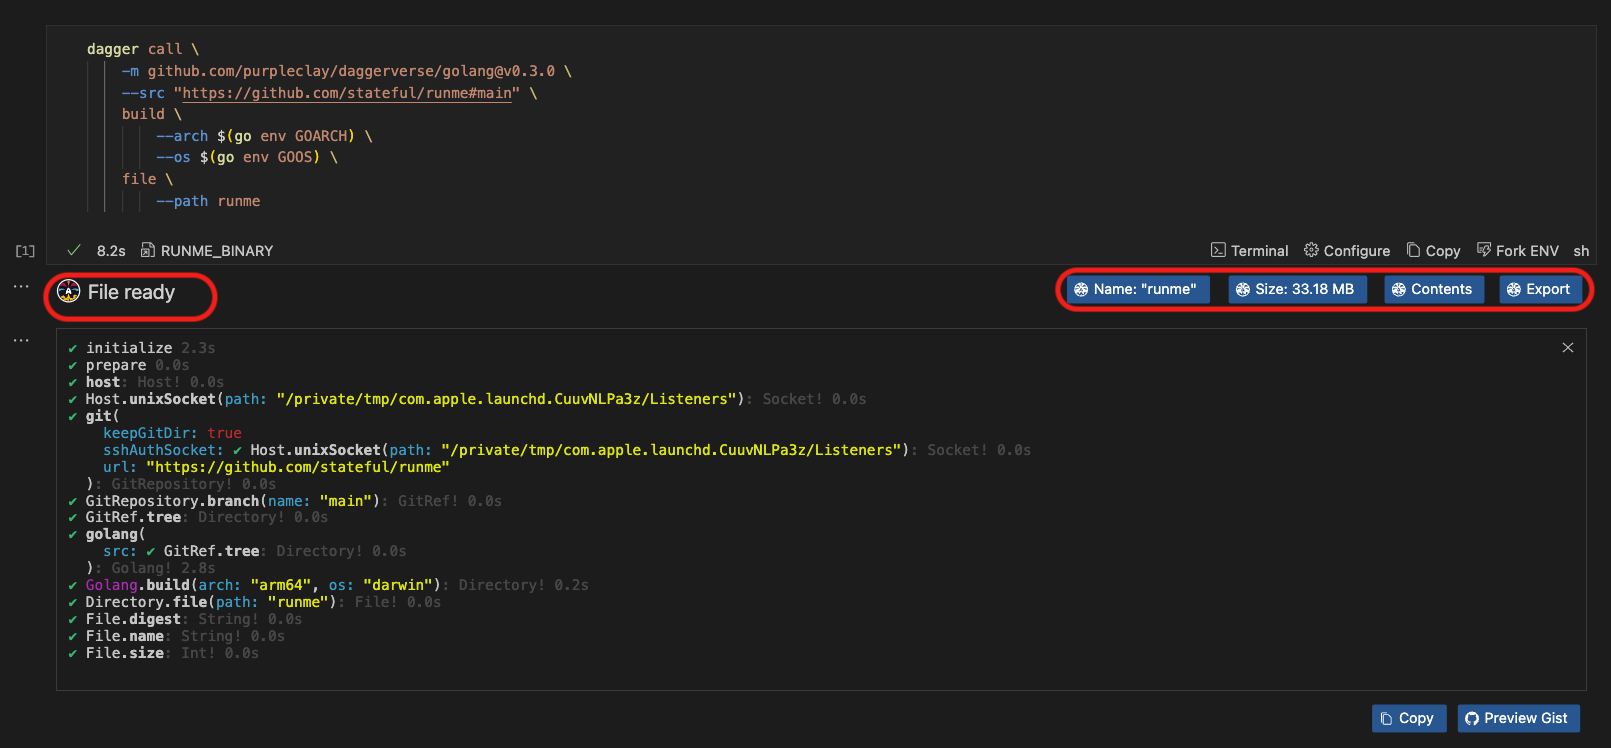Click the File ready heading
Viewport: 1611px width, 748px height.
point(131,292)
